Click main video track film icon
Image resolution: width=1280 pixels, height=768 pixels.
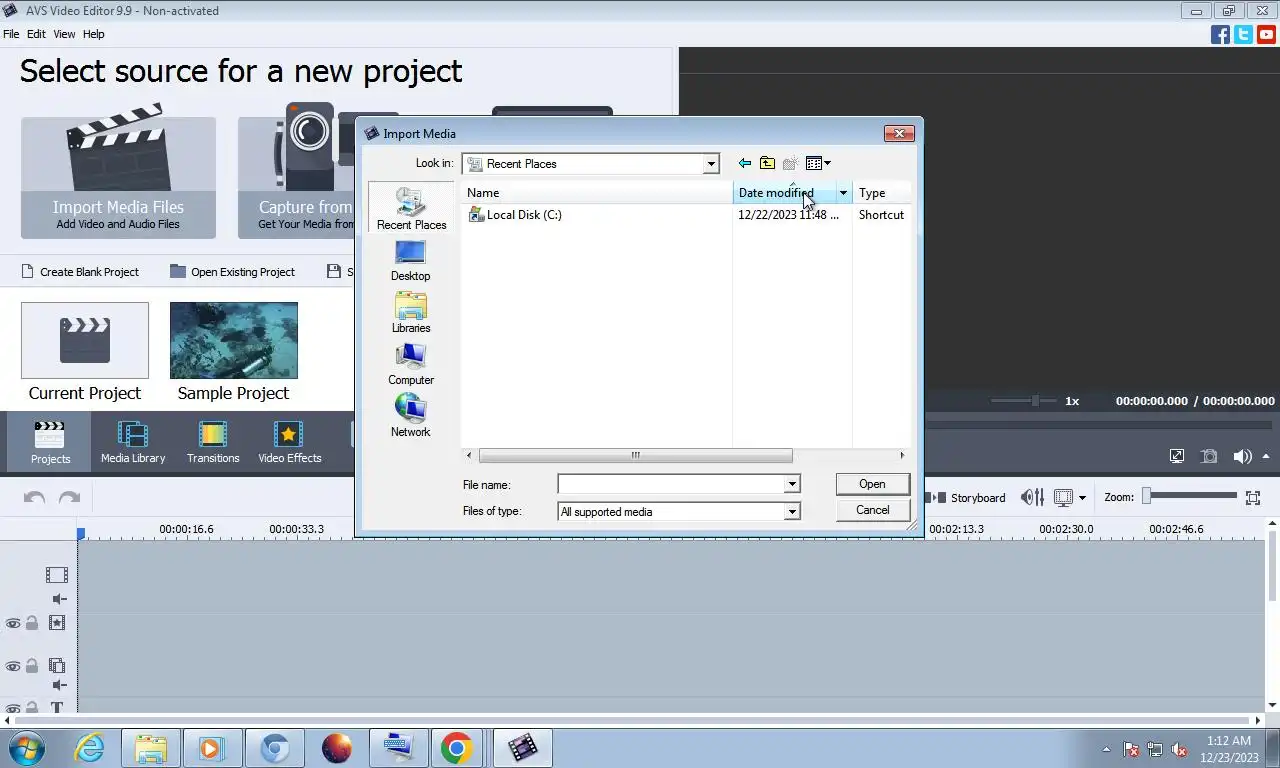click(57, 575)
